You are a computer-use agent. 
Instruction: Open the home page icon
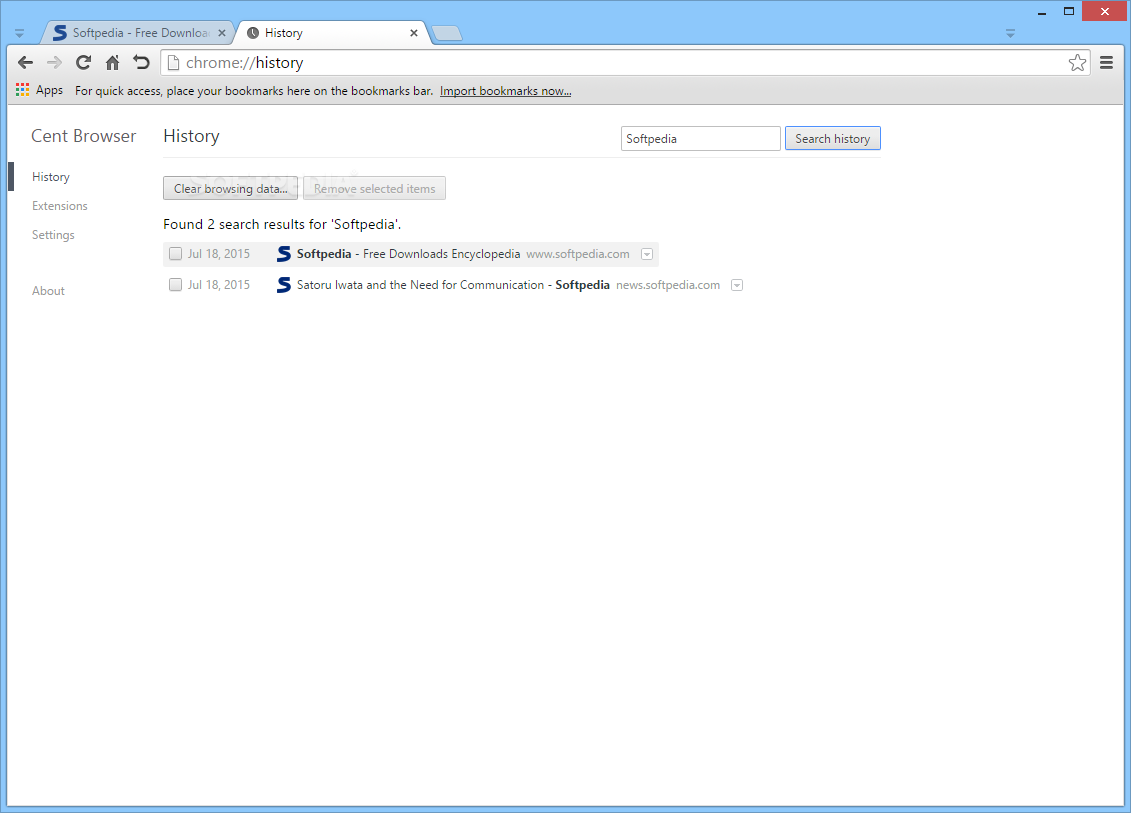pos(113,63)
